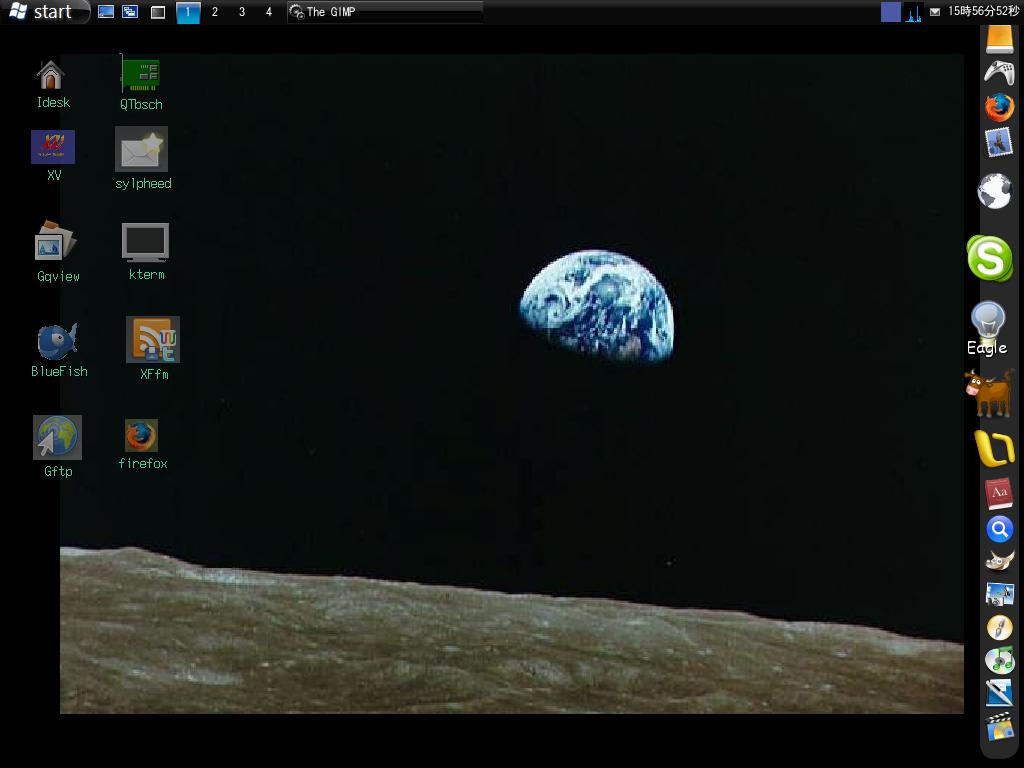Launch the search tool with the magnifier icon
This screenshot has height=768, width=1024.
pyautogui.click(x=999, y=529)
